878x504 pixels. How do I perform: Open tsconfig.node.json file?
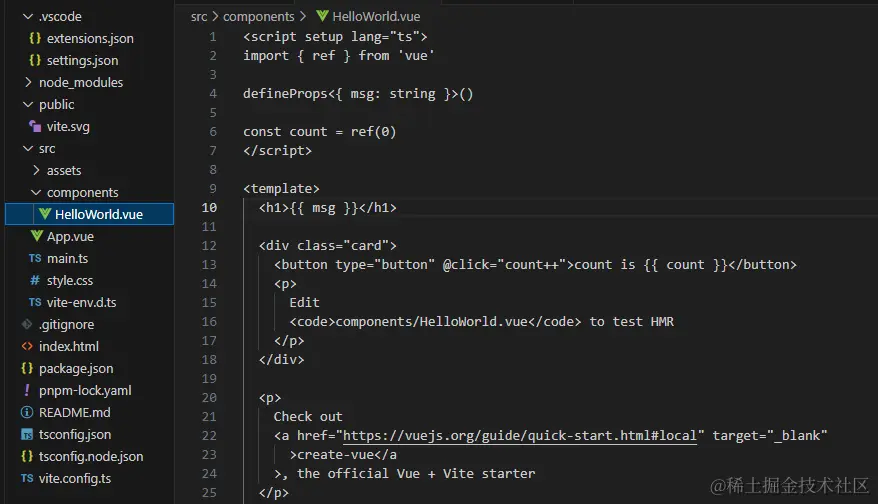coord(91,456)
